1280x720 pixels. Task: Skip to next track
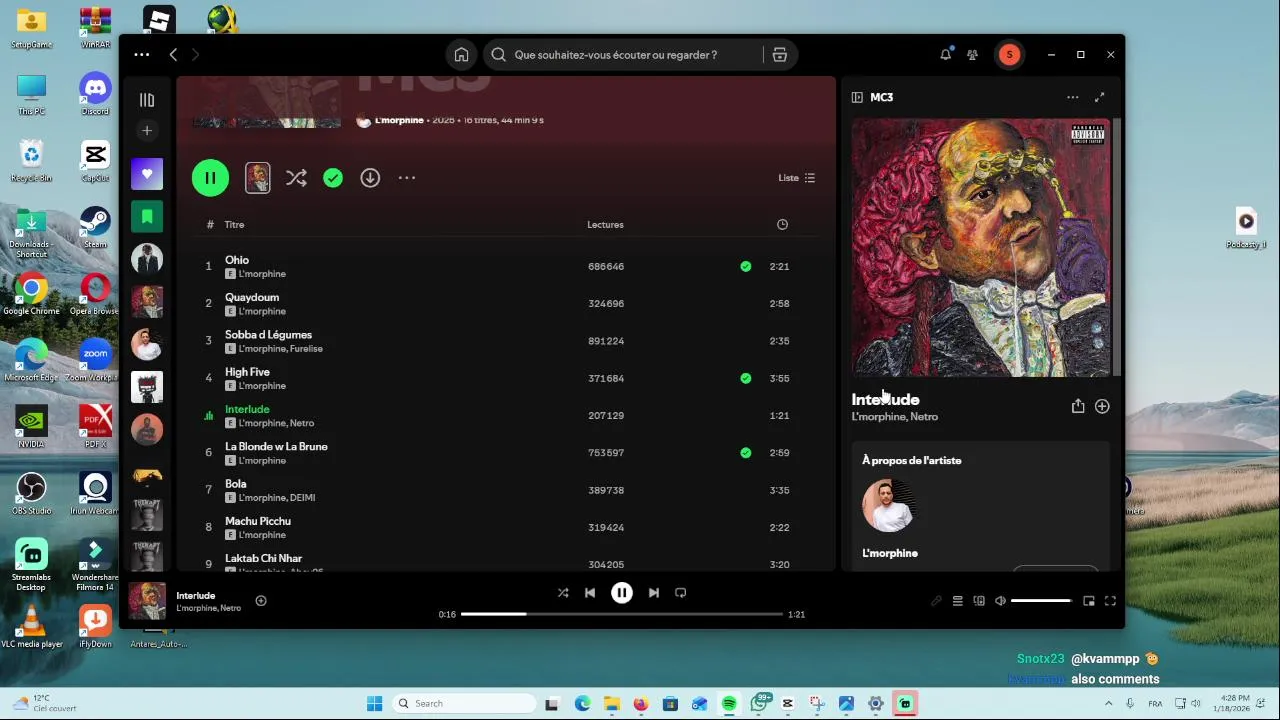pyautogui.click(x=654, y=593)
